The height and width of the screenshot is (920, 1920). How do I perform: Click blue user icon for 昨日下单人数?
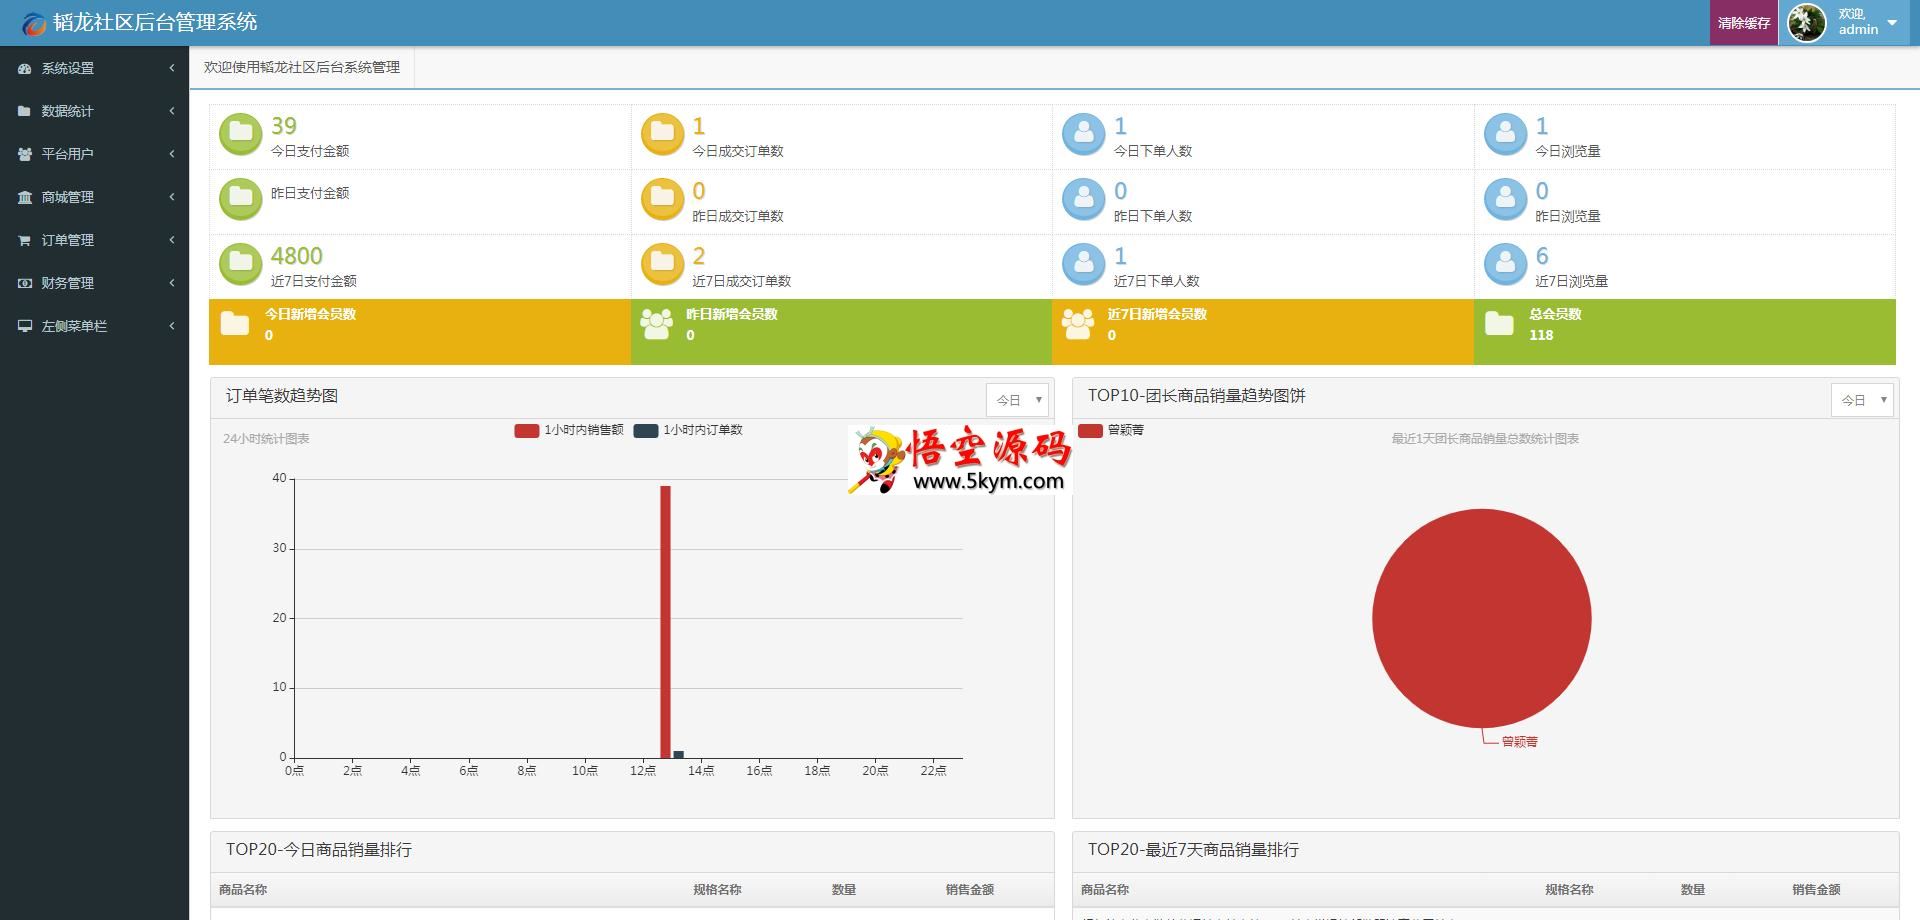(x=1083, y=200)
